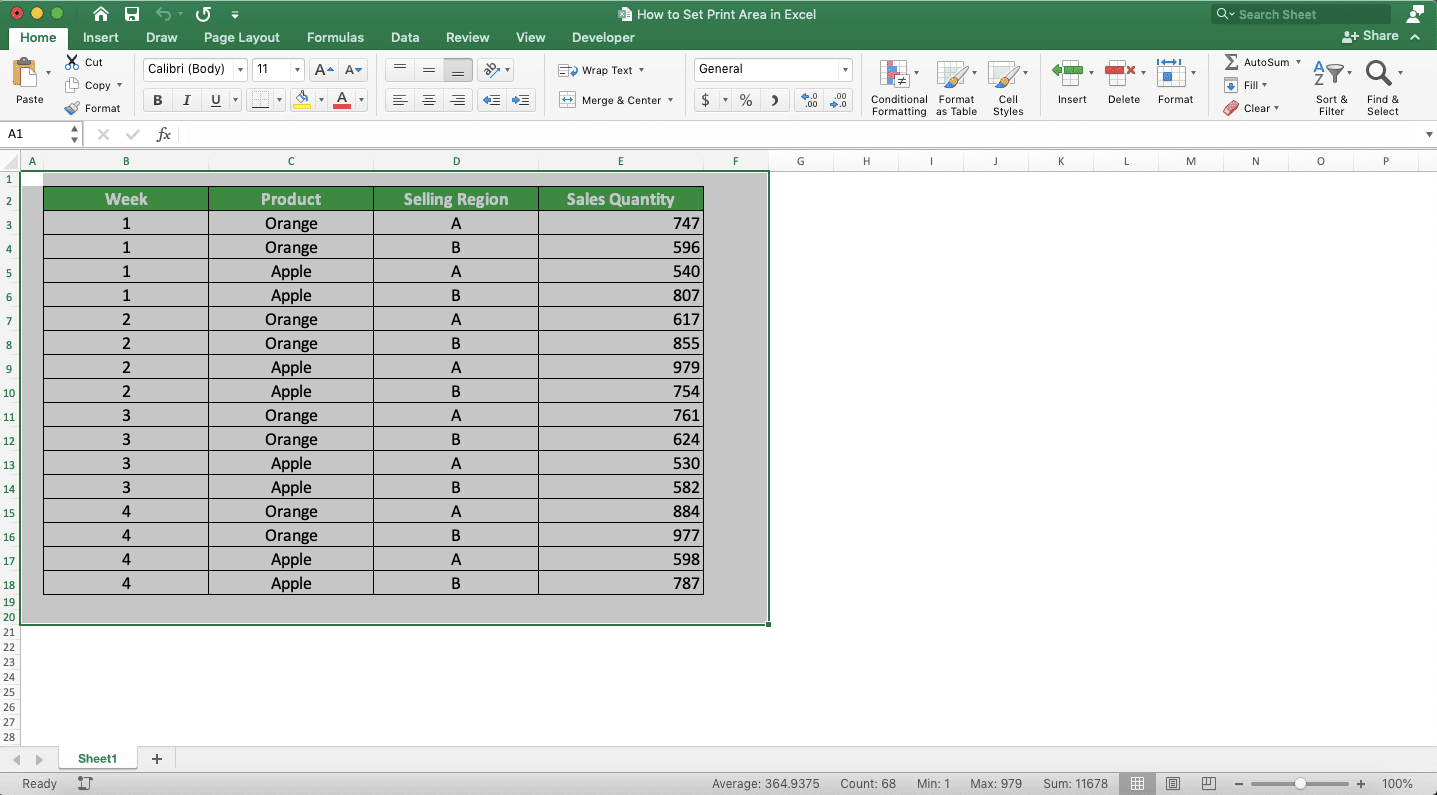Save the workbook with the floppy disk icon
Viewport: 1437px width, 795px height.
[x=132, y=14]
